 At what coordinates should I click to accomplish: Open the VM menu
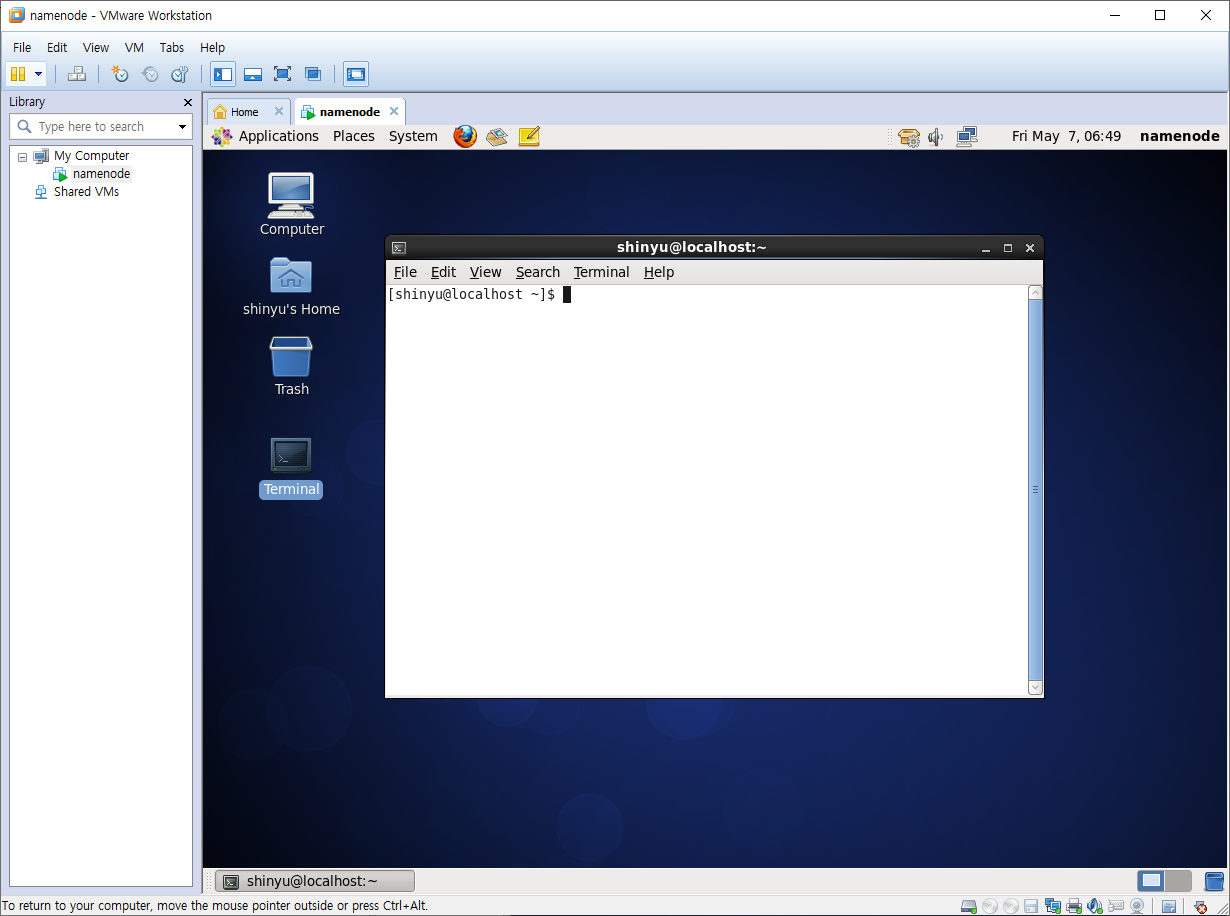pyautogui.click(x=134, y=47)
